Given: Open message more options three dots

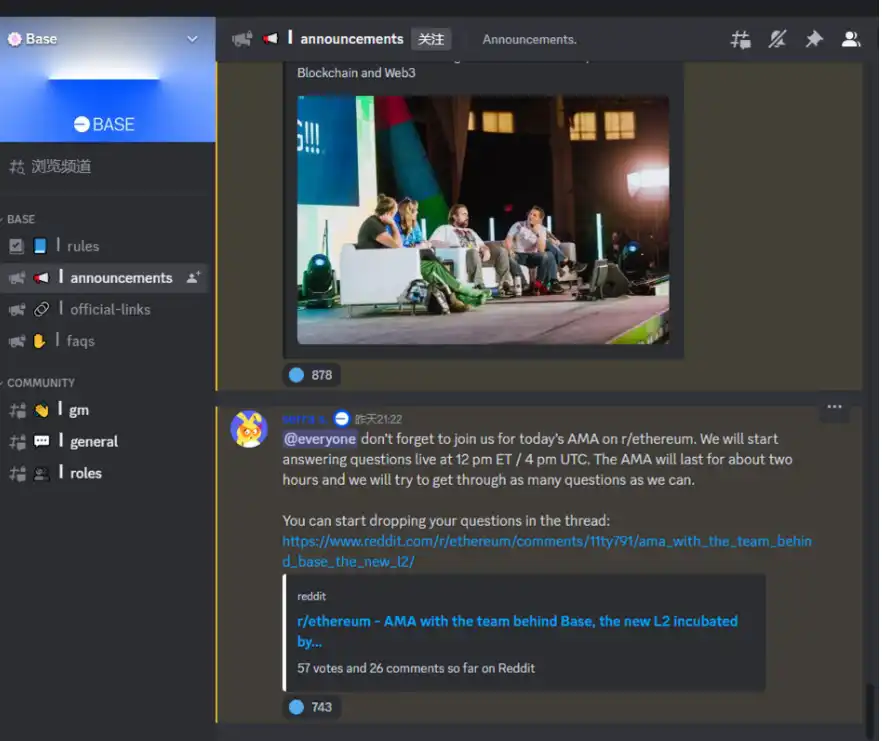Looking at the screenshot, I should [x=834, y=407].
